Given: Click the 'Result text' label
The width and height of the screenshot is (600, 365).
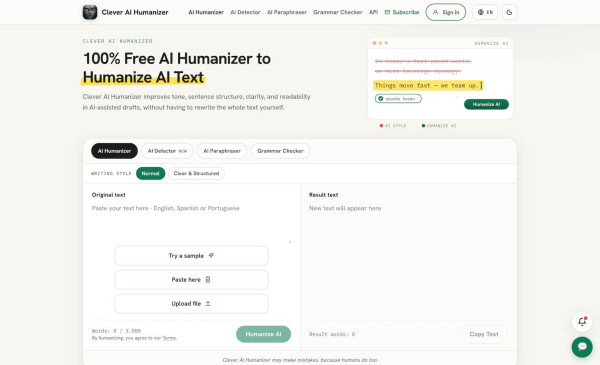Looking at the screenshot, I should [x=323, y=195].
